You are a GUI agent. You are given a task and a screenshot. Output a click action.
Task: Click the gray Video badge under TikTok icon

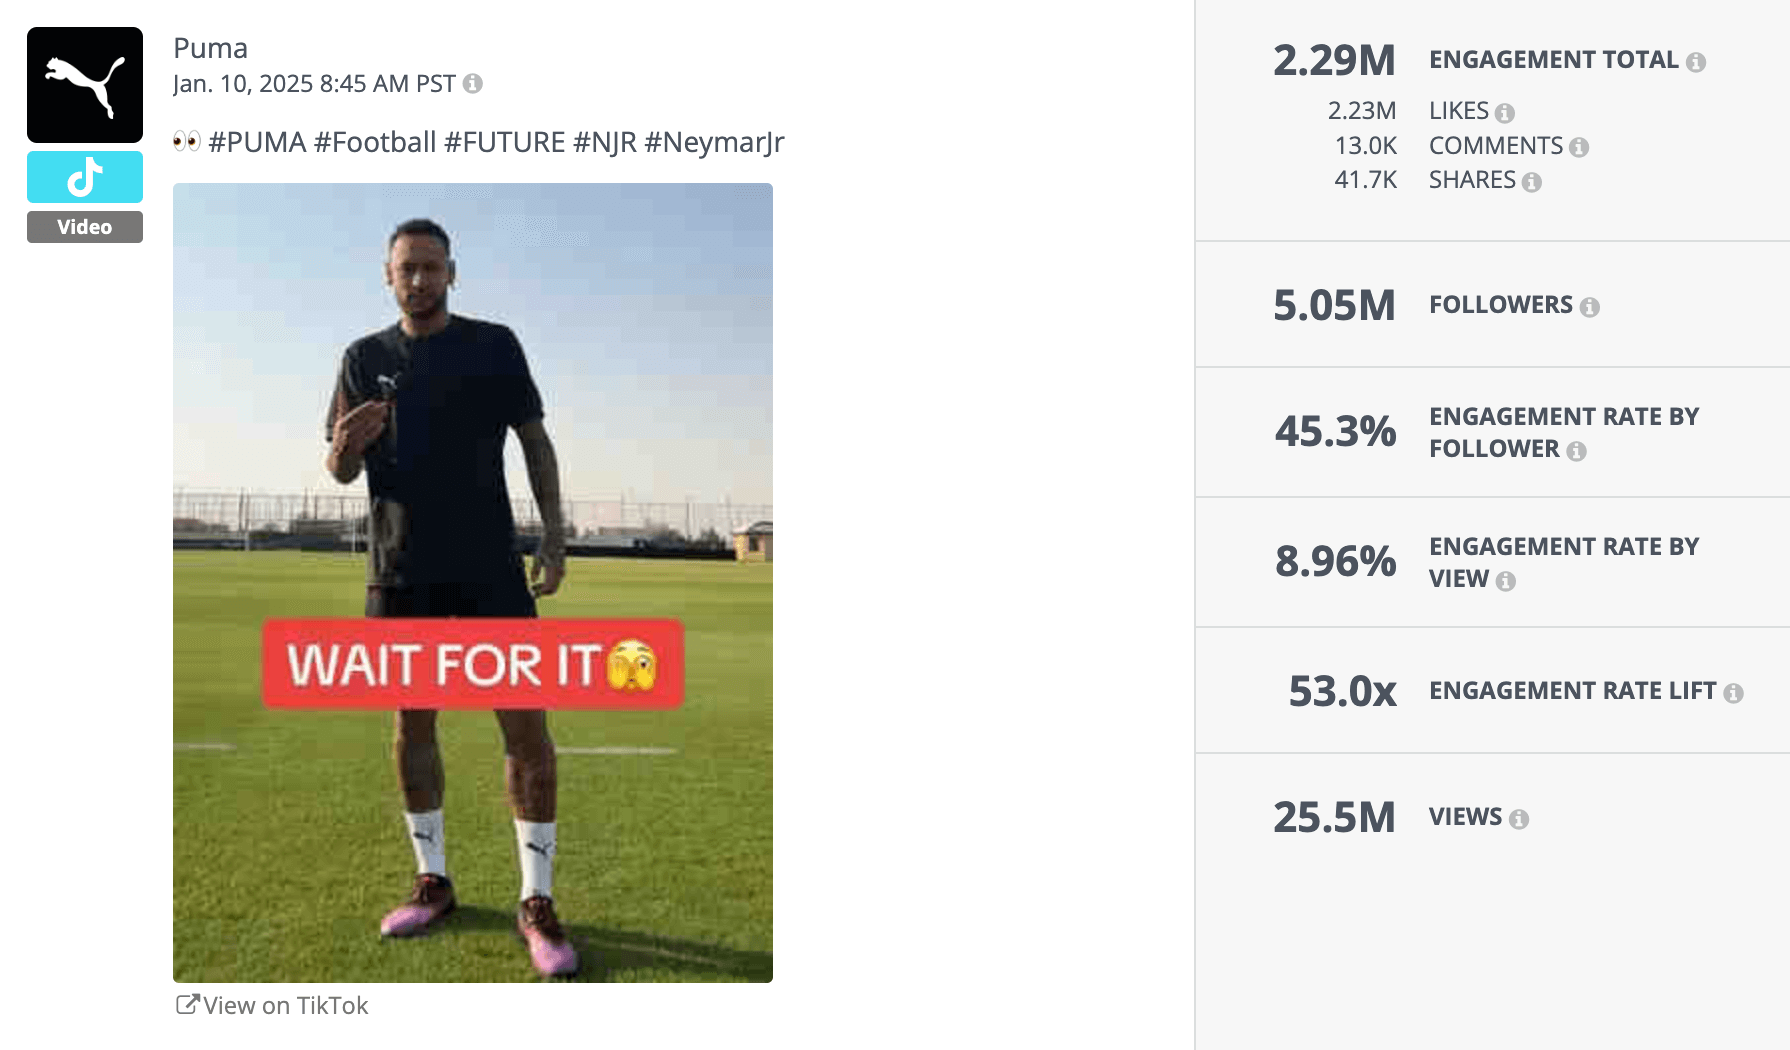pyautogui.click(x=84, y=227)
